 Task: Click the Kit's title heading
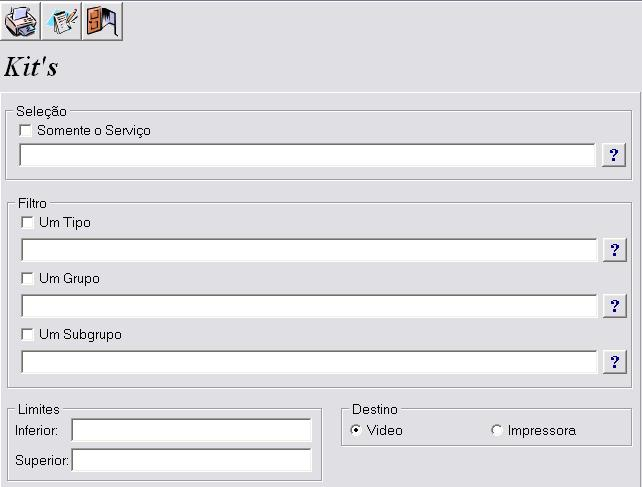point(31,67)
